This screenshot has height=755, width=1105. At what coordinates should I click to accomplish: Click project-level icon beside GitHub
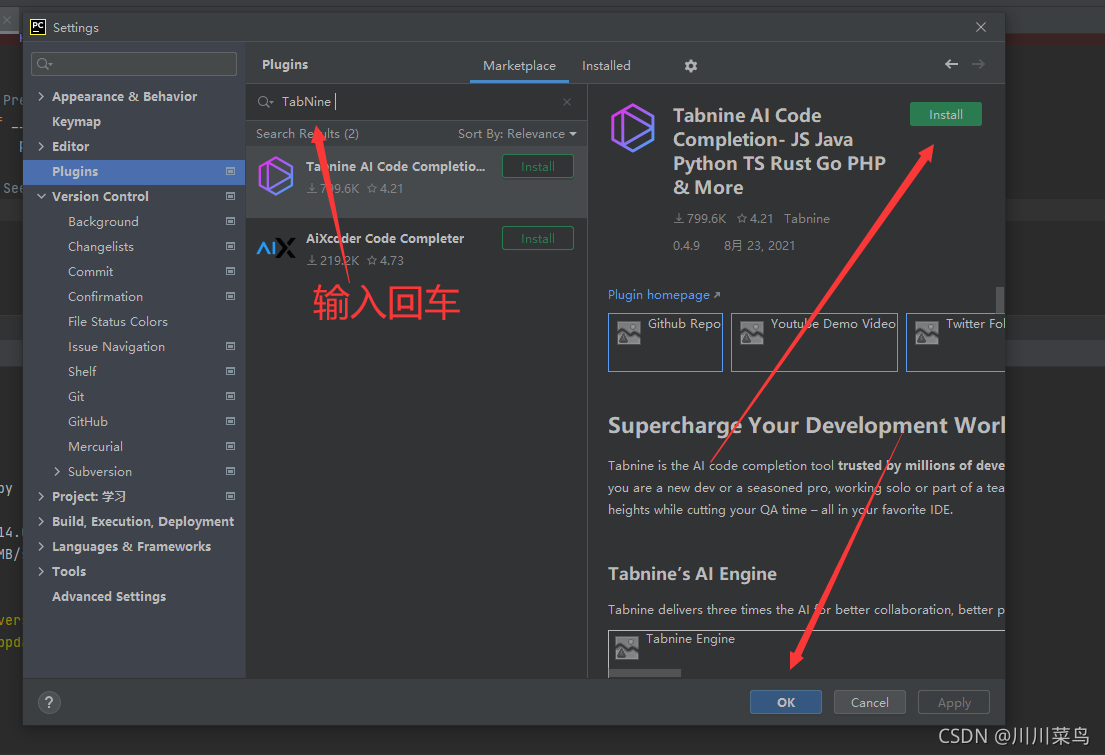[230, 421]
